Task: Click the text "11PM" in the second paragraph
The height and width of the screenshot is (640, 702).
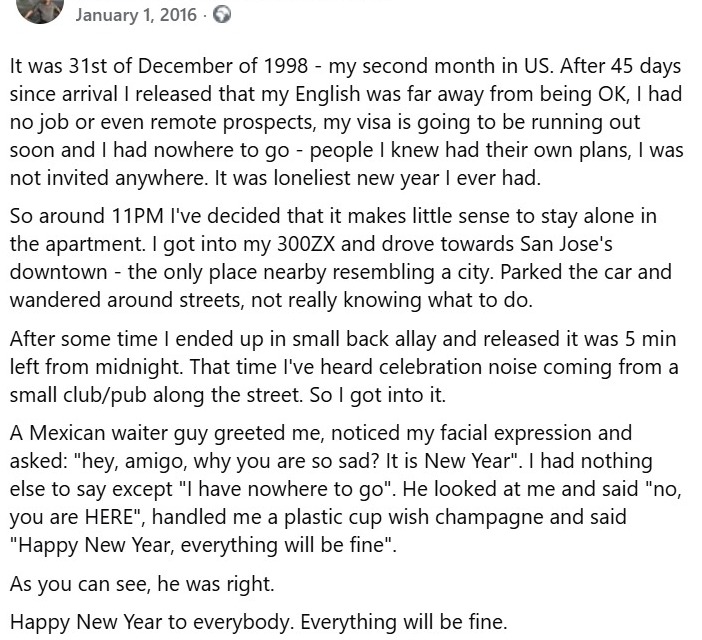Action: pos(126,220)
